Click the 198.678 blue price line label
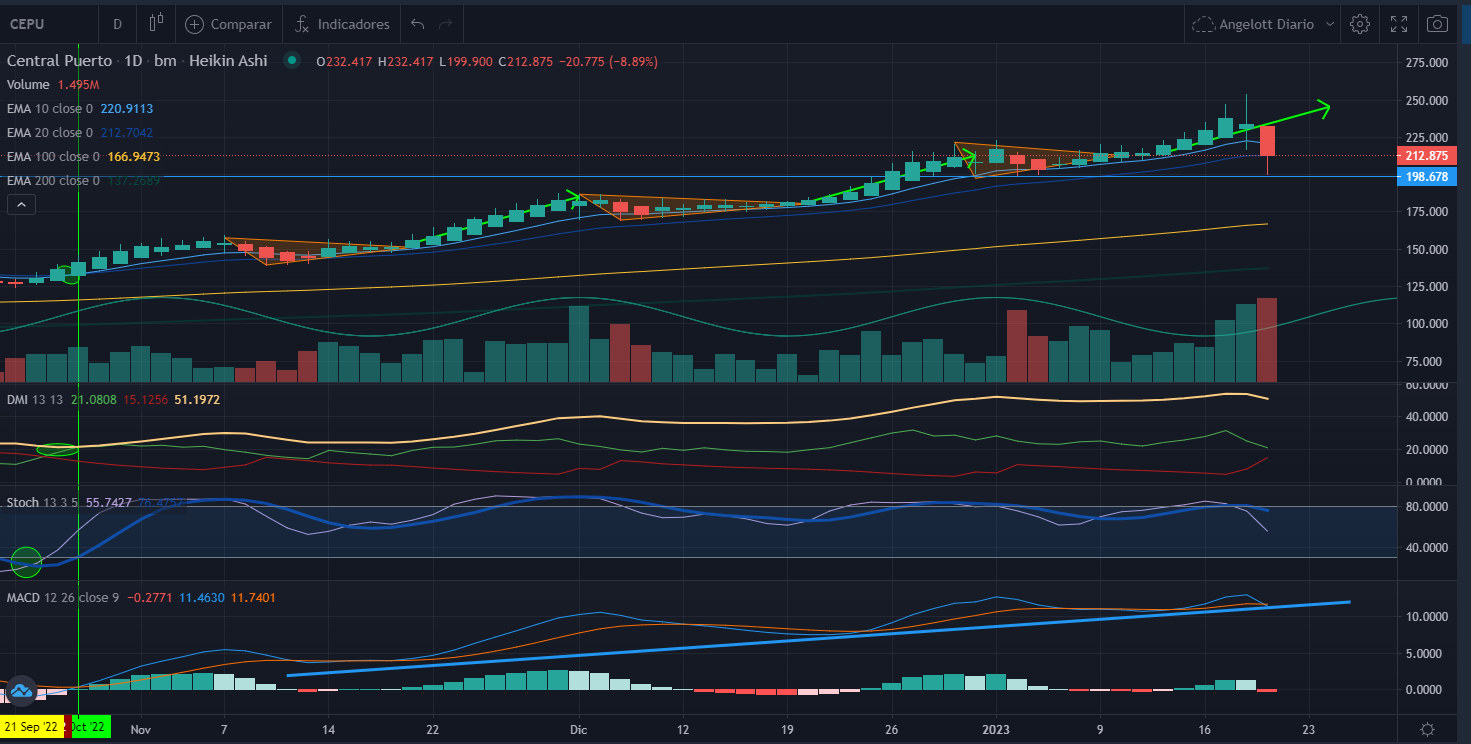Viewport: 1471px width, 744px height. 1427,176
